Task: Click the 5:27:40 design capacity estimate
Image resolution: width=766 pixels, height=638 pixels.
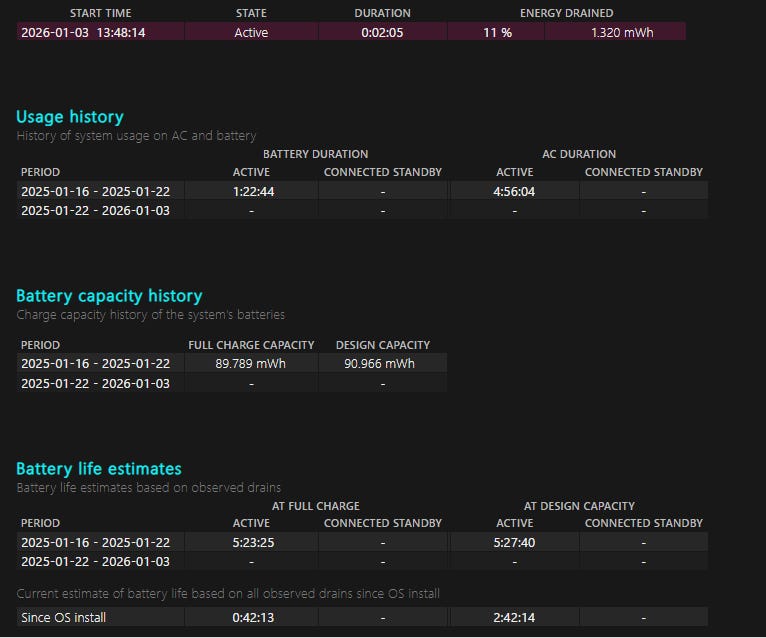Action: click(x=514, y=542)
